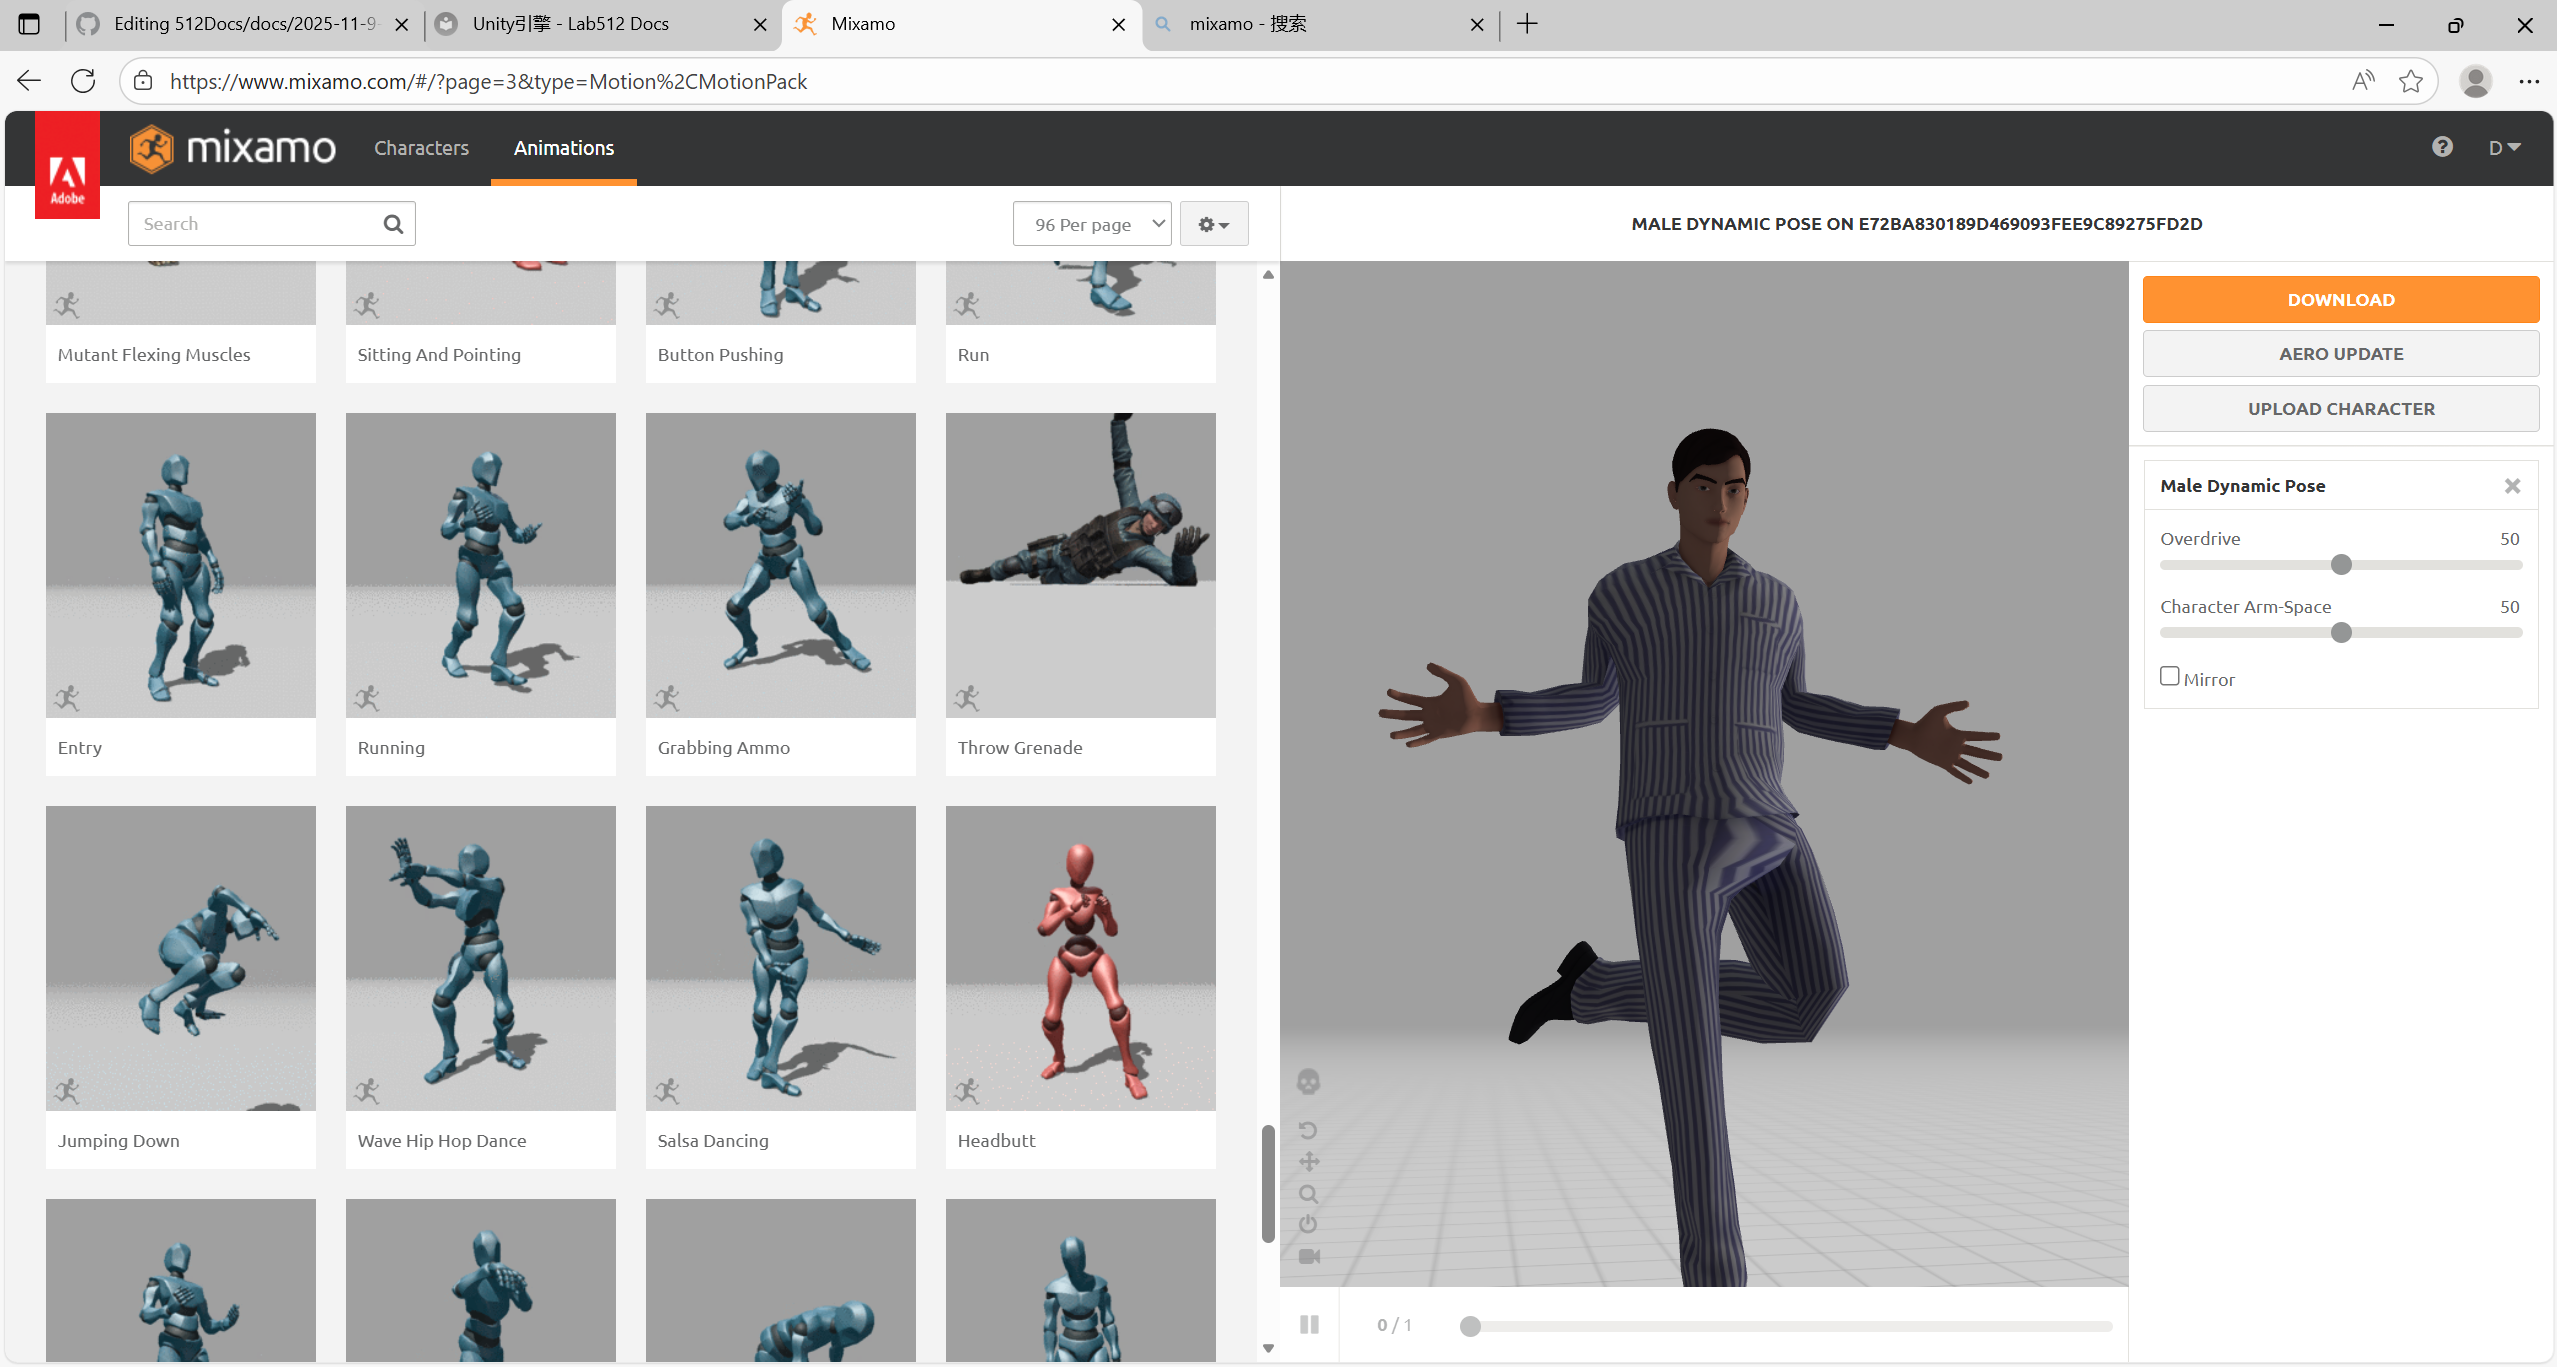Click the reset camera power icon
Image resolution: width=2557 pixels, height=1367 pixels.
pos(1308,1224)
